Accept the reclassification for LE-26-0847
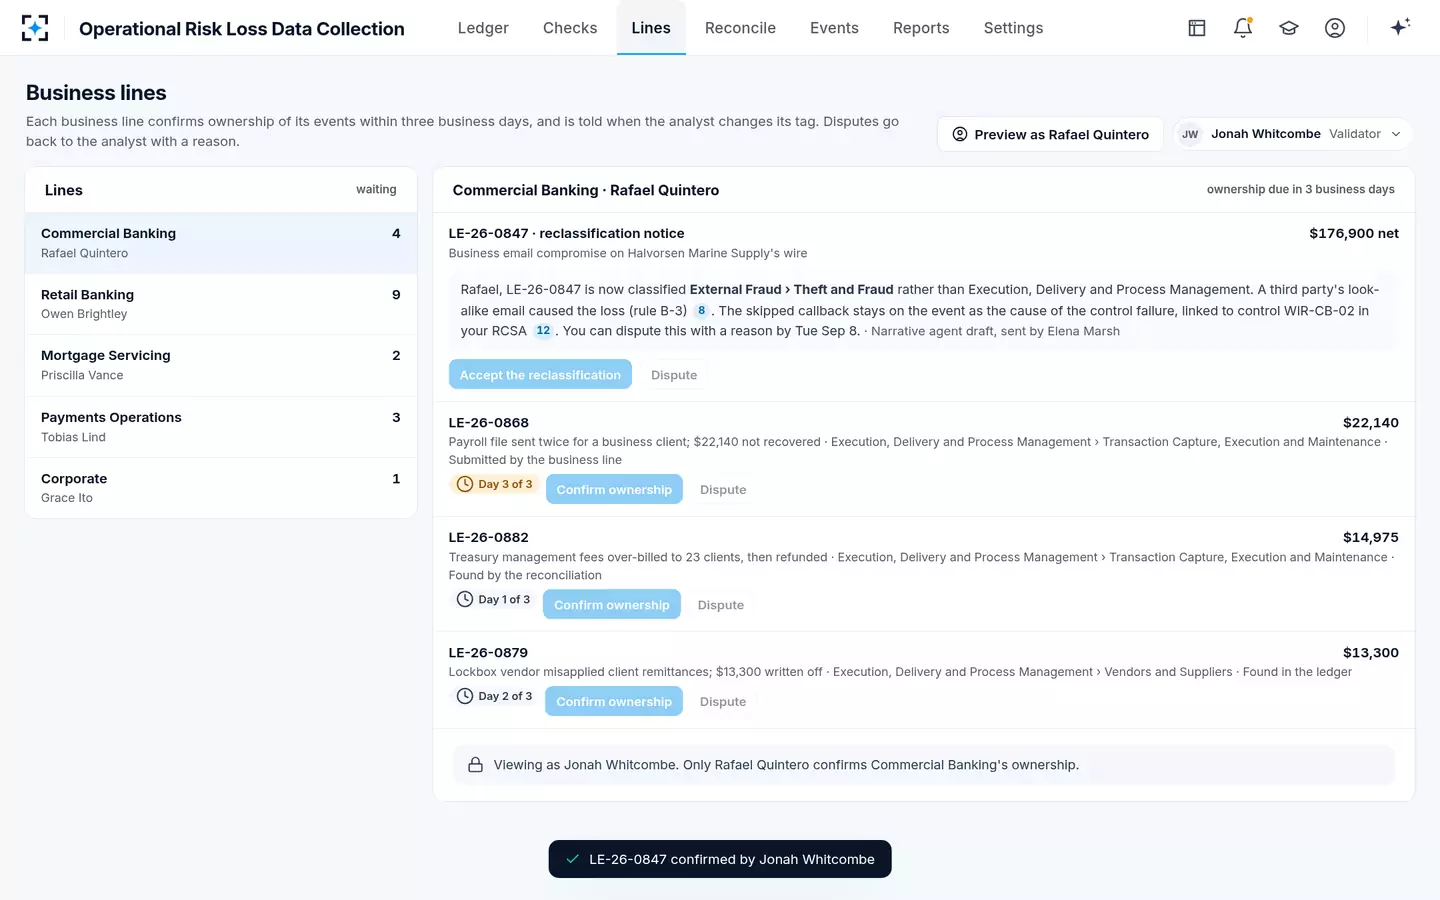Viewport: 1440px width, 900px height. point(540,375)
